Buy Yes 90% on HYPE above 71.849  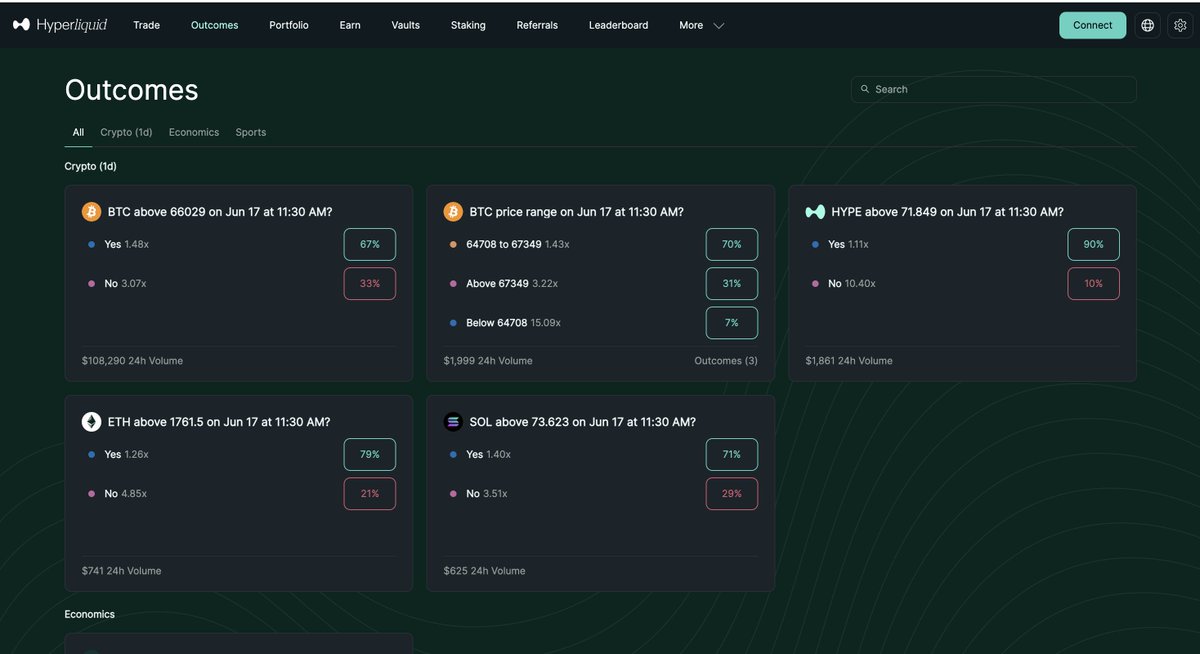[1093, 244]
